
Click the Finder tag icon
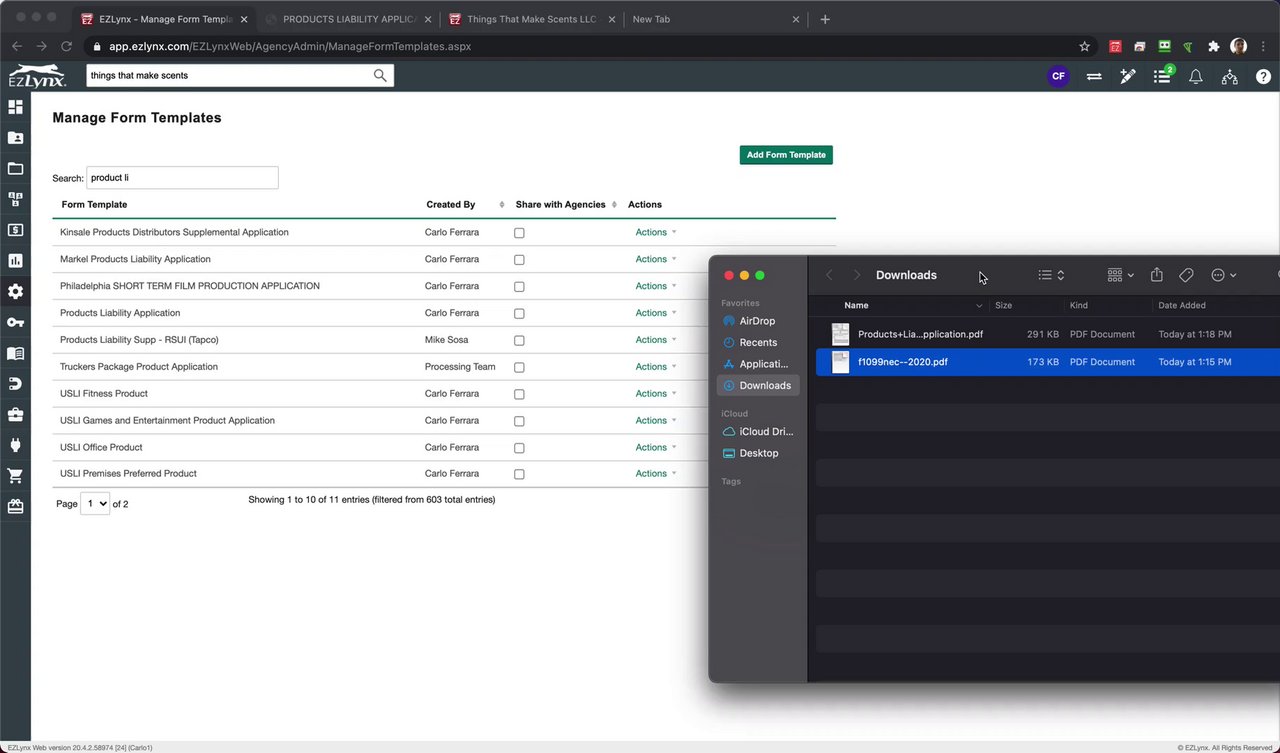pyautogui.click(x=1186, y=275)
